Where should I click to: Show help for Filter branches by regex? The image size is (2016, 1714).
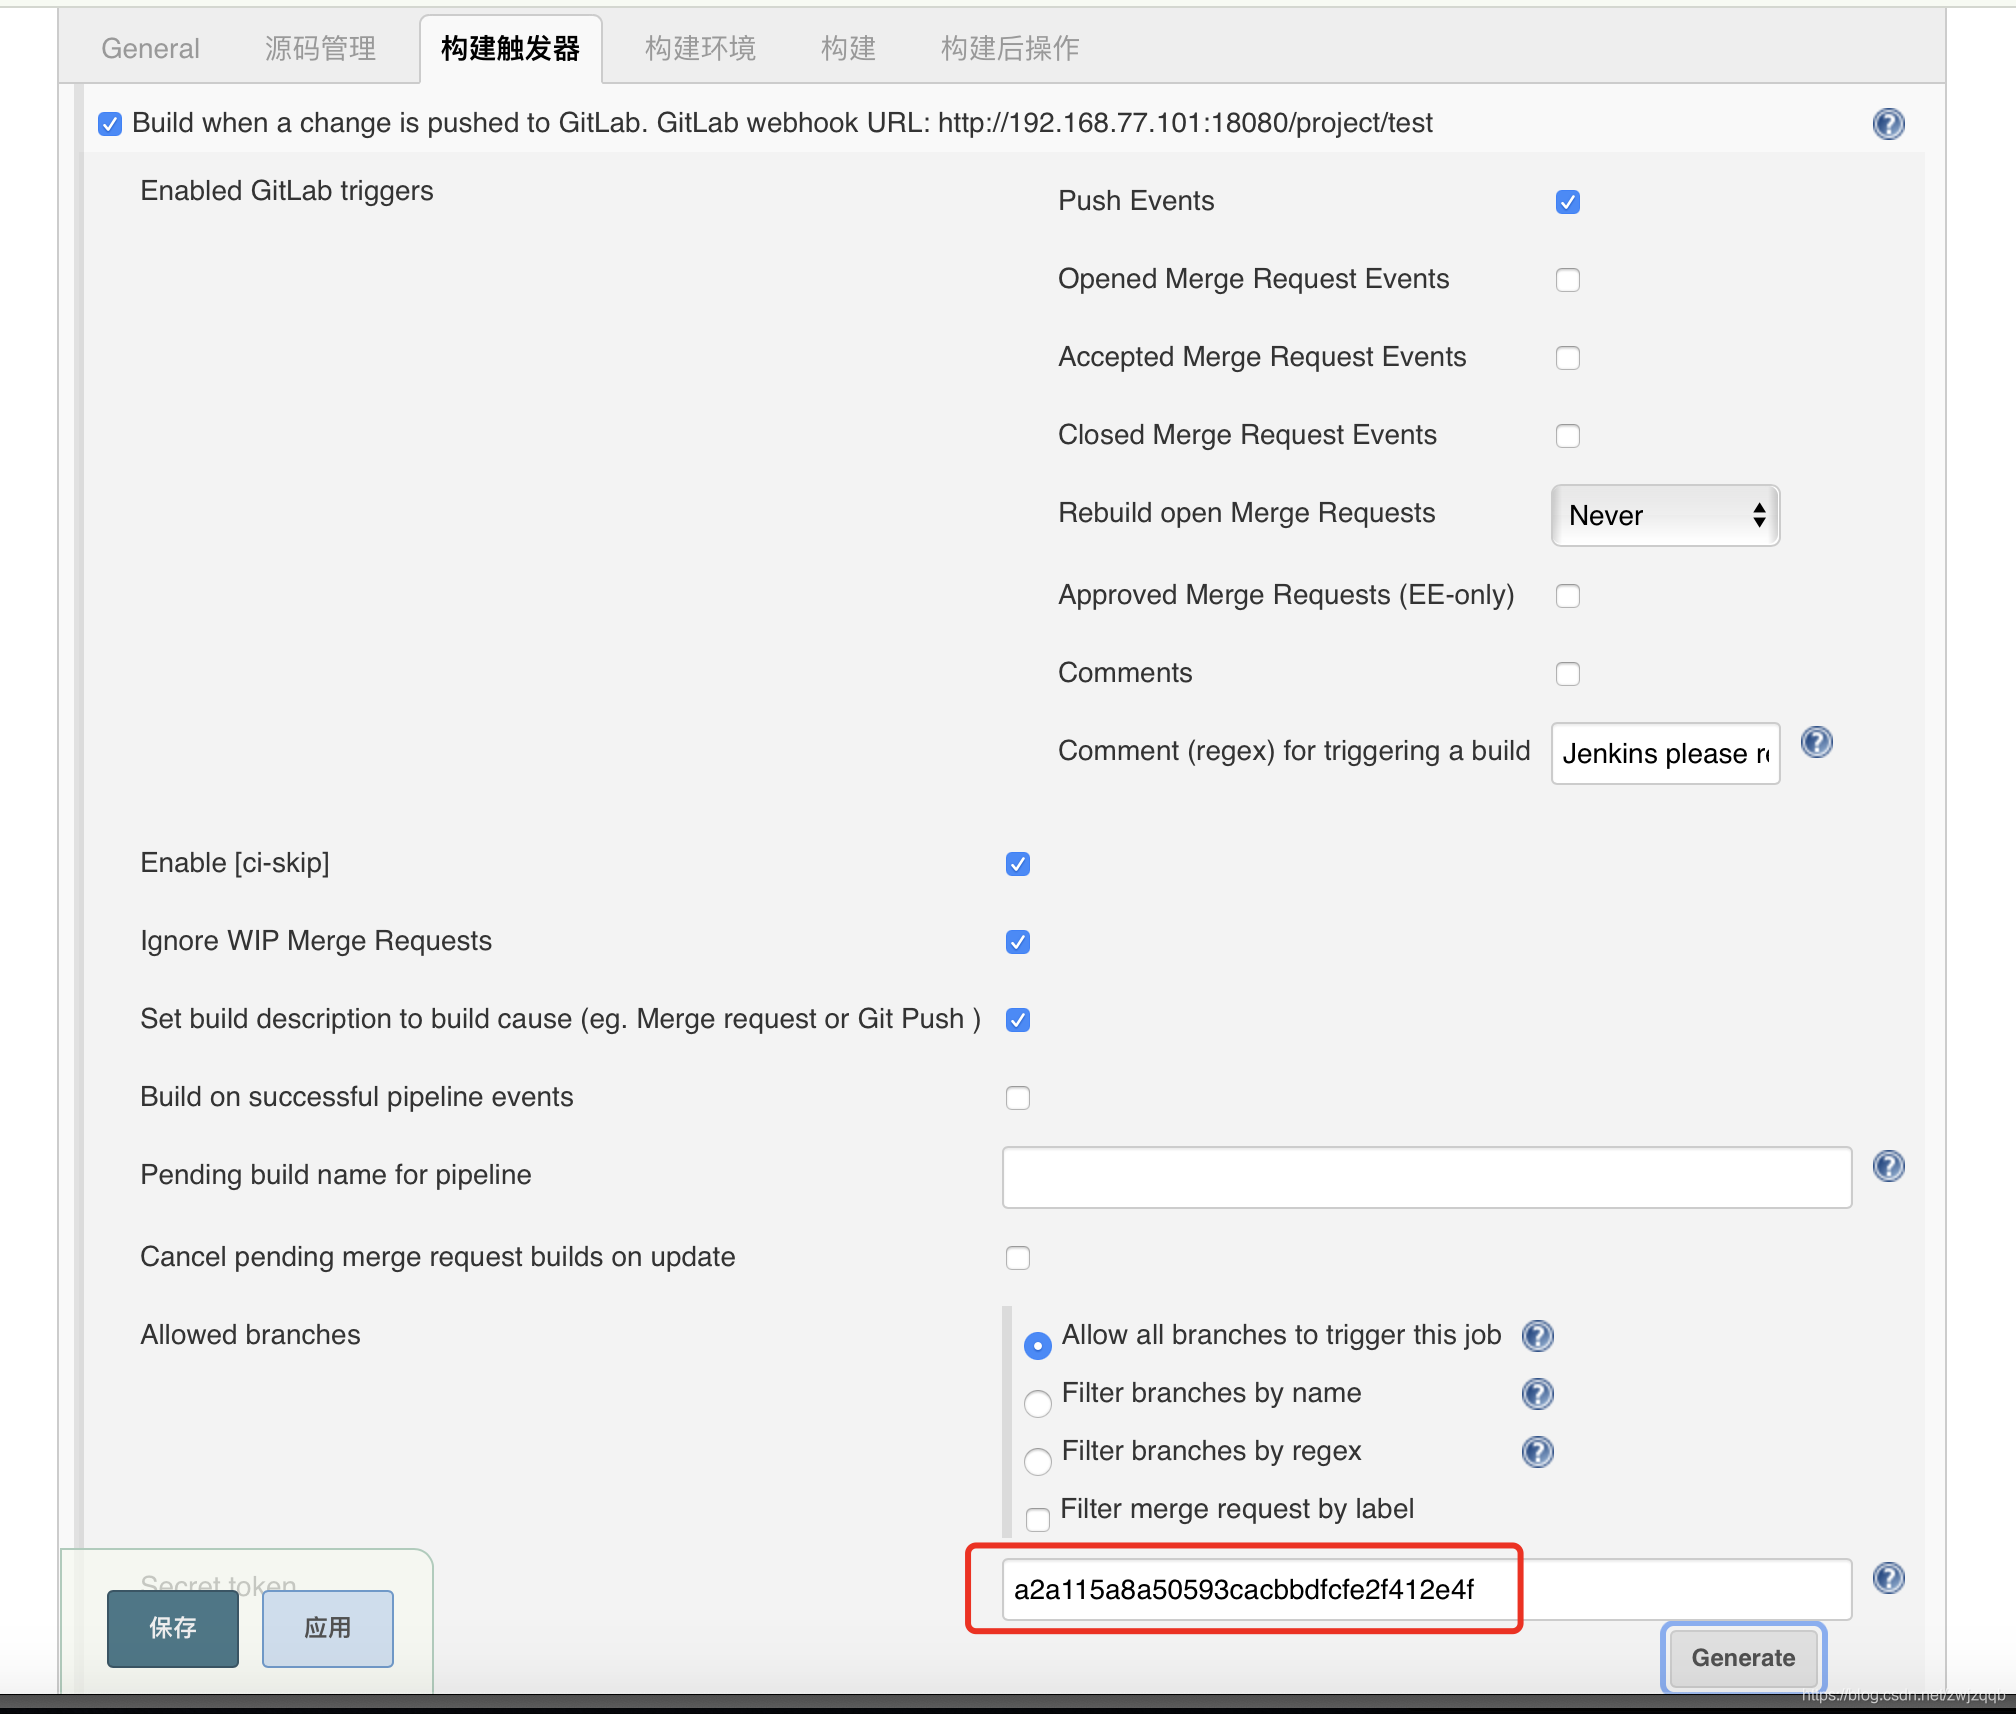click(1537, 1452)
